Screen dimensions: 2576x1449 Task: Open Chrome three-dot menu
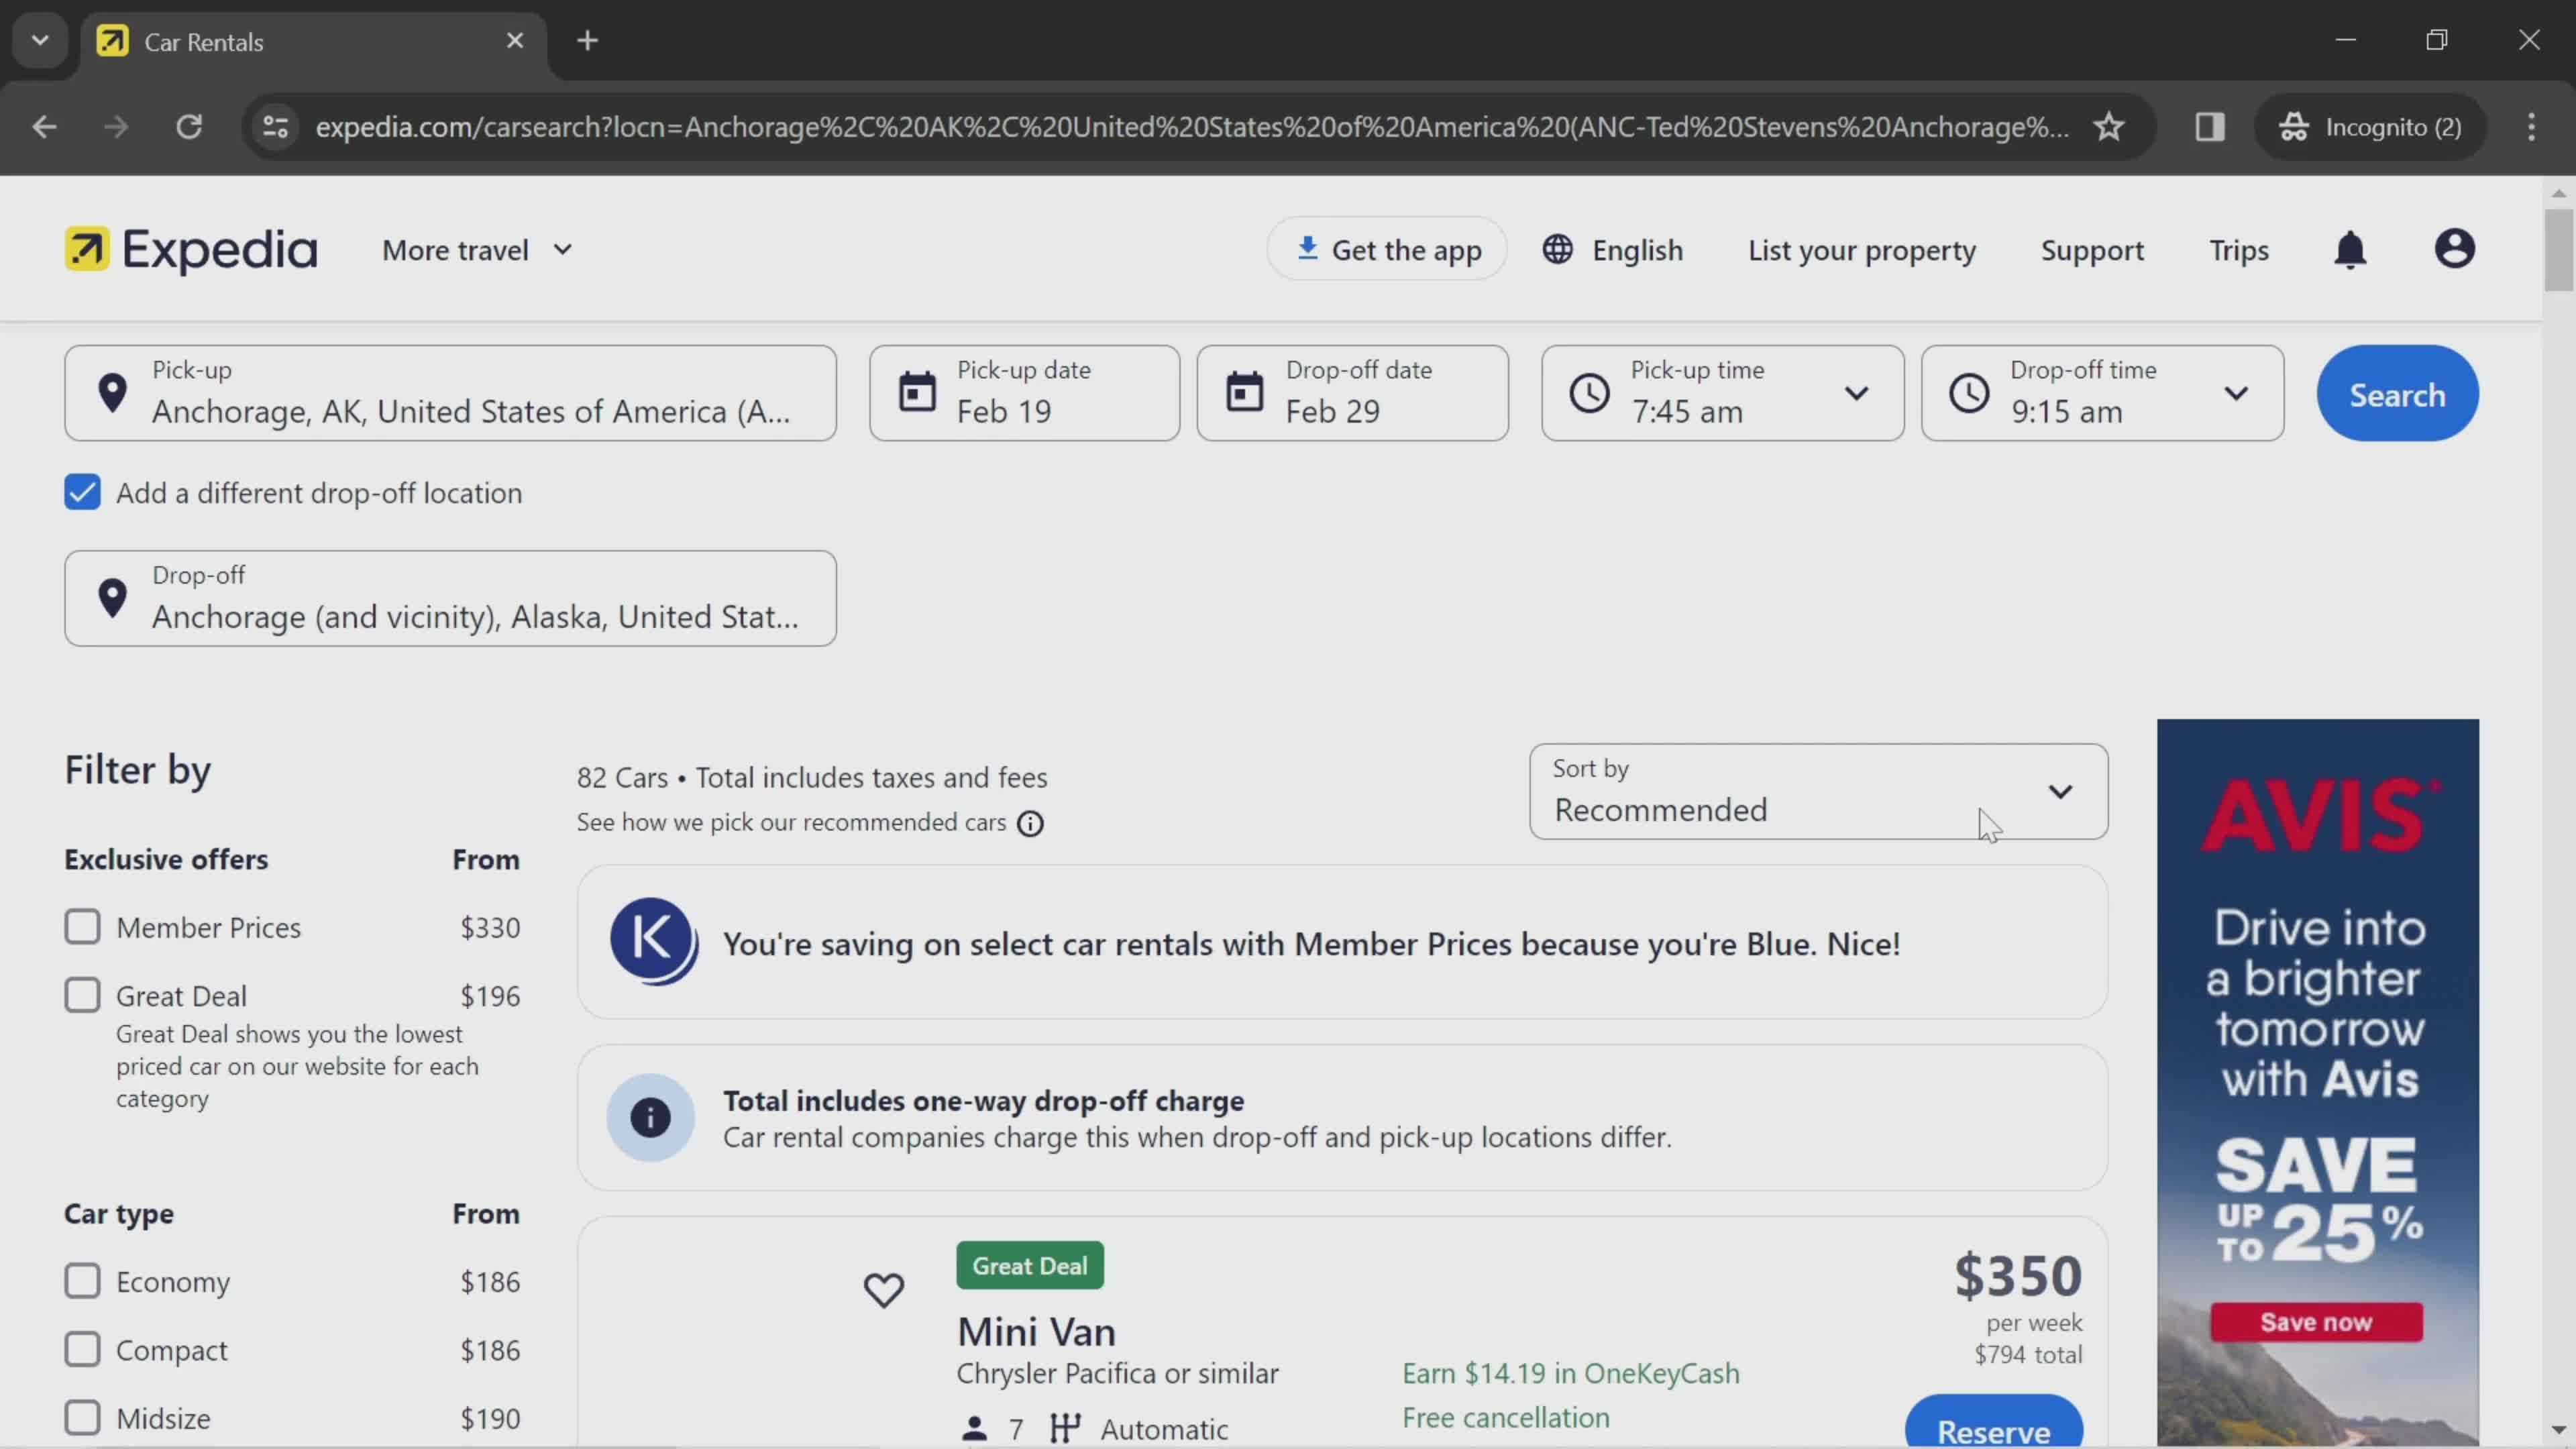2531,127
